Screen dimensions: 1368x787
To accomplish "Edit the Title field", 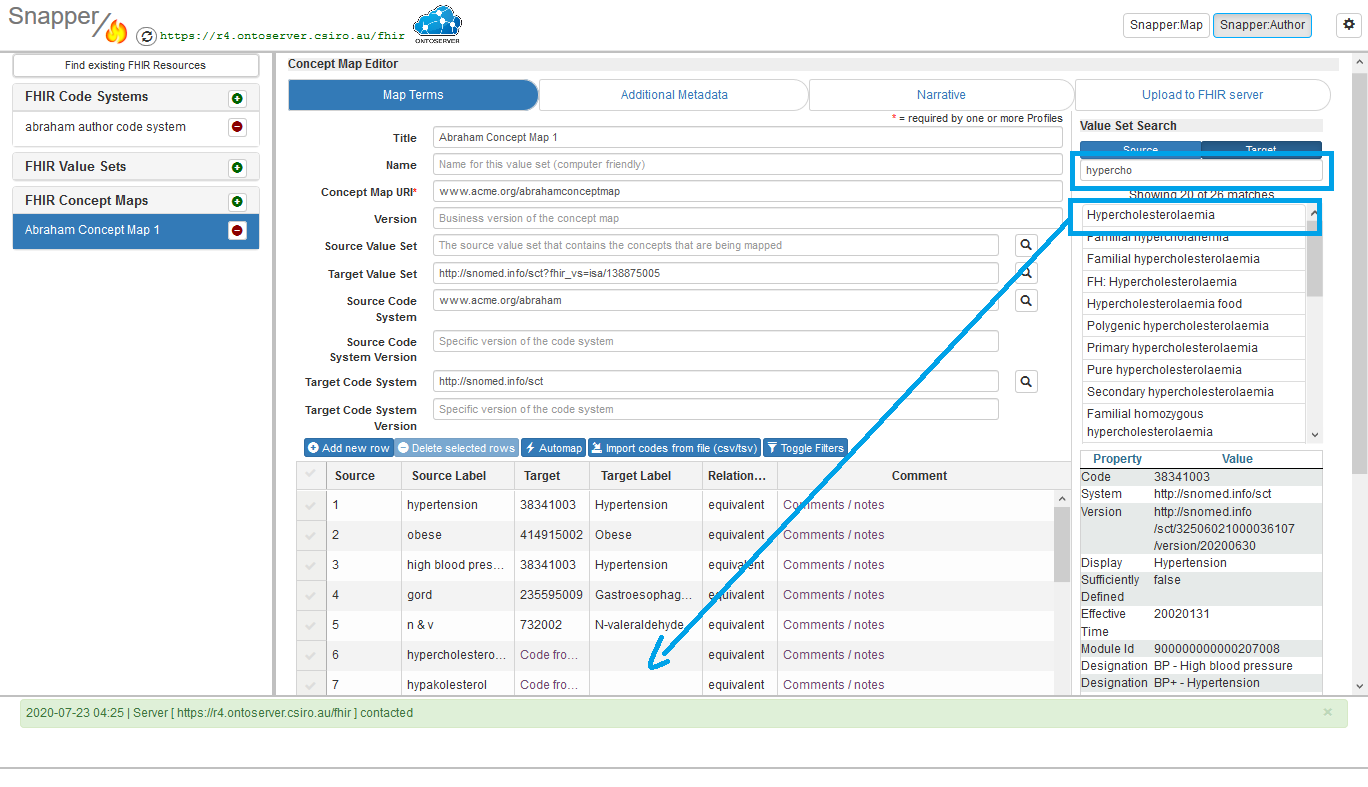I will (748, 137).
